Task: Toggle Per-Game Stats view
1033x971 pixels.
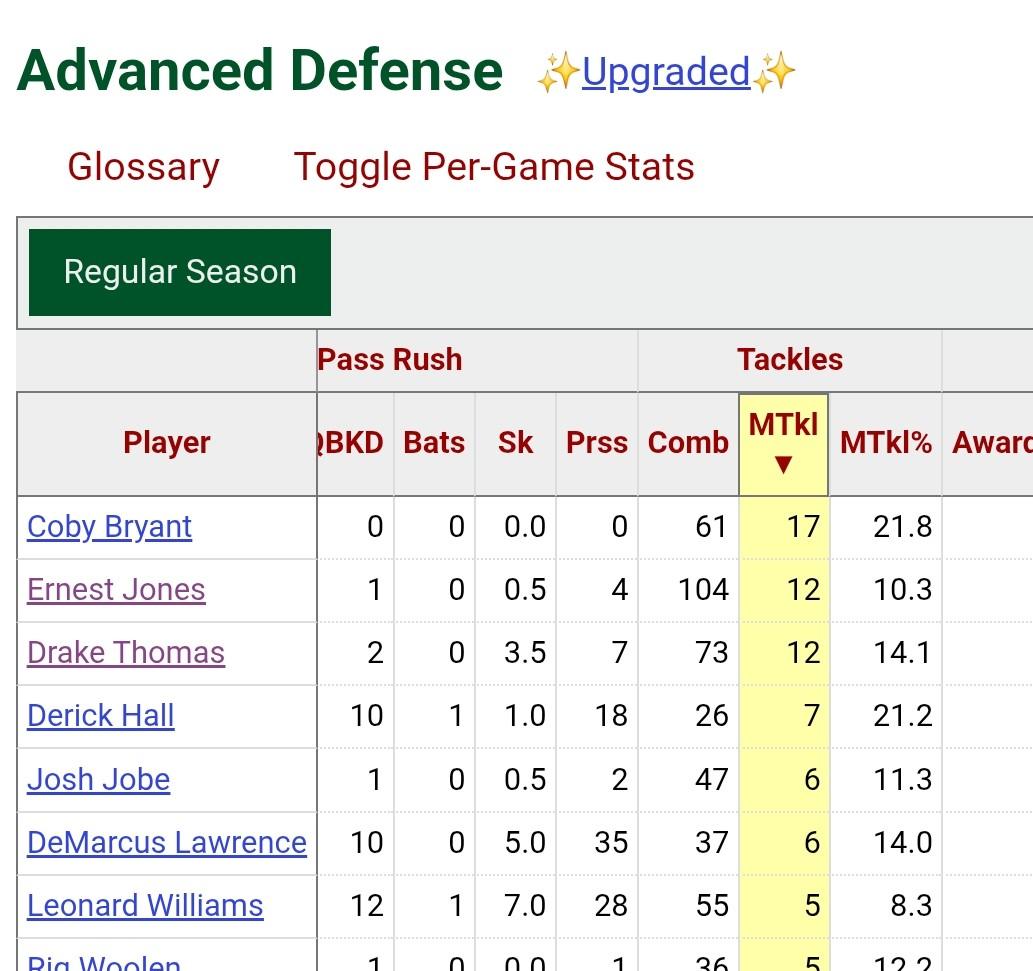Action: coord(494,167)
